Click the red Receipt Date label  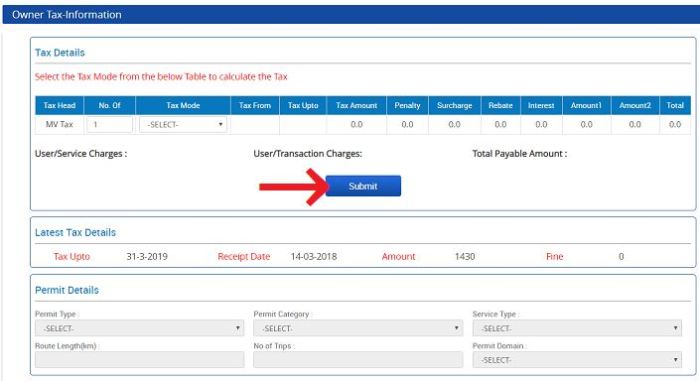click(244, 256)
